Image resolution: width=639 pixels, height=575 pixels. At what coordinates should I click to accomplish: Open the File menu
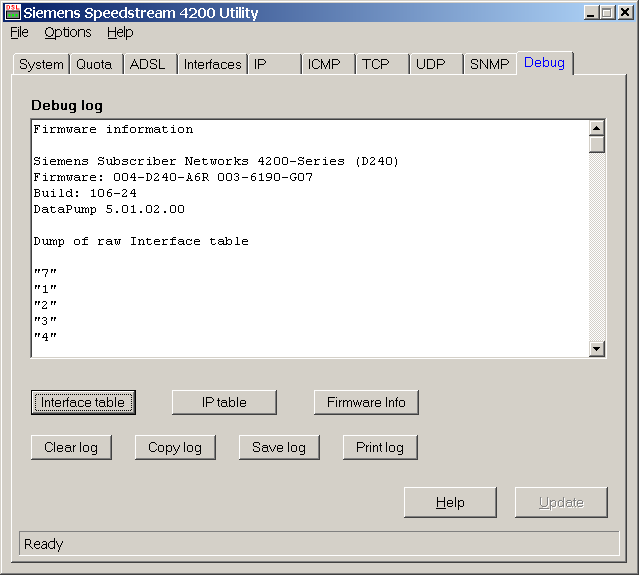click(x=19, y=32)
